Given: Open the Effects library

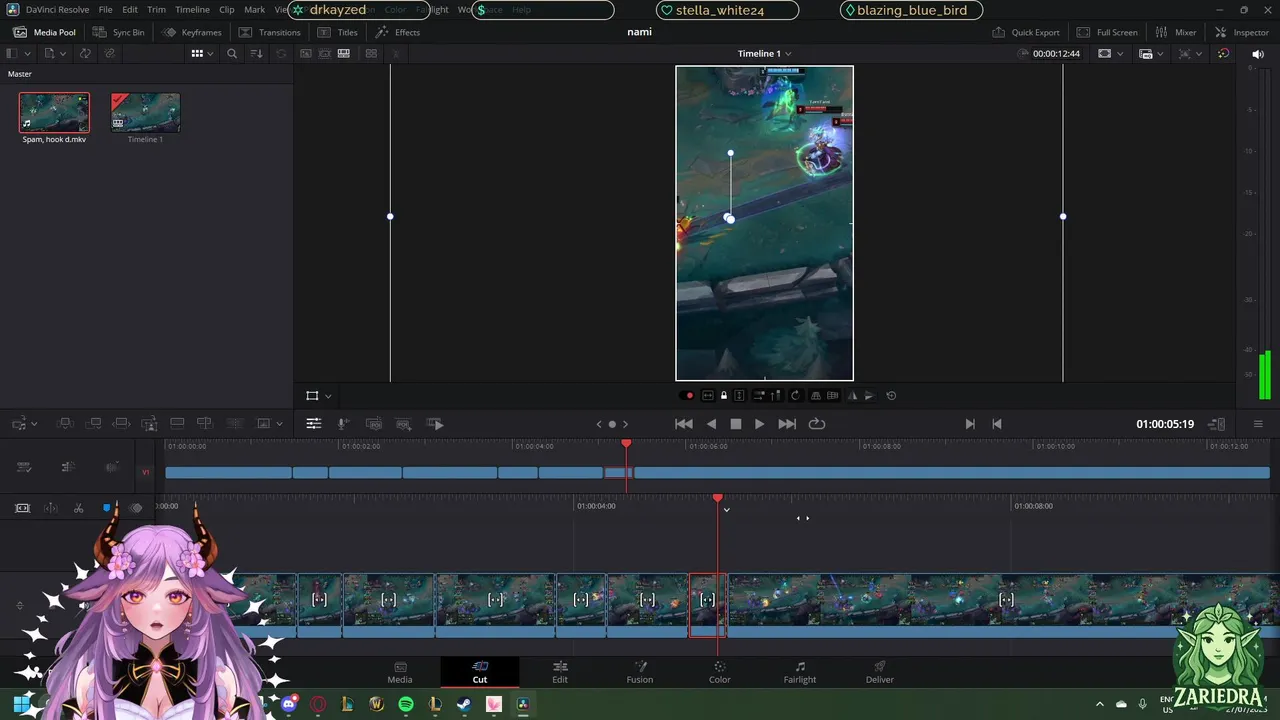Looking at the screenshot, I should coord(397,32).
